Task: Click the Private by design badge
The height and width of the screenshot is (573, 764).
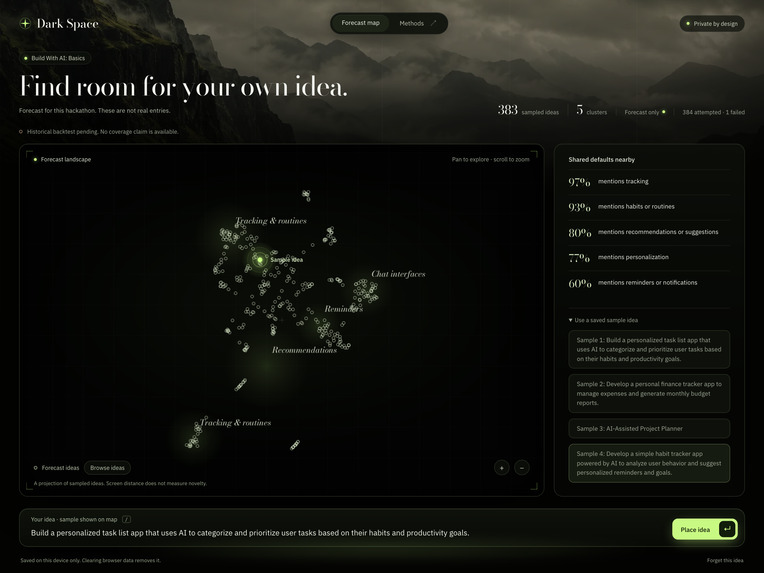Action: pyautogui.click(x=712, y=23)
